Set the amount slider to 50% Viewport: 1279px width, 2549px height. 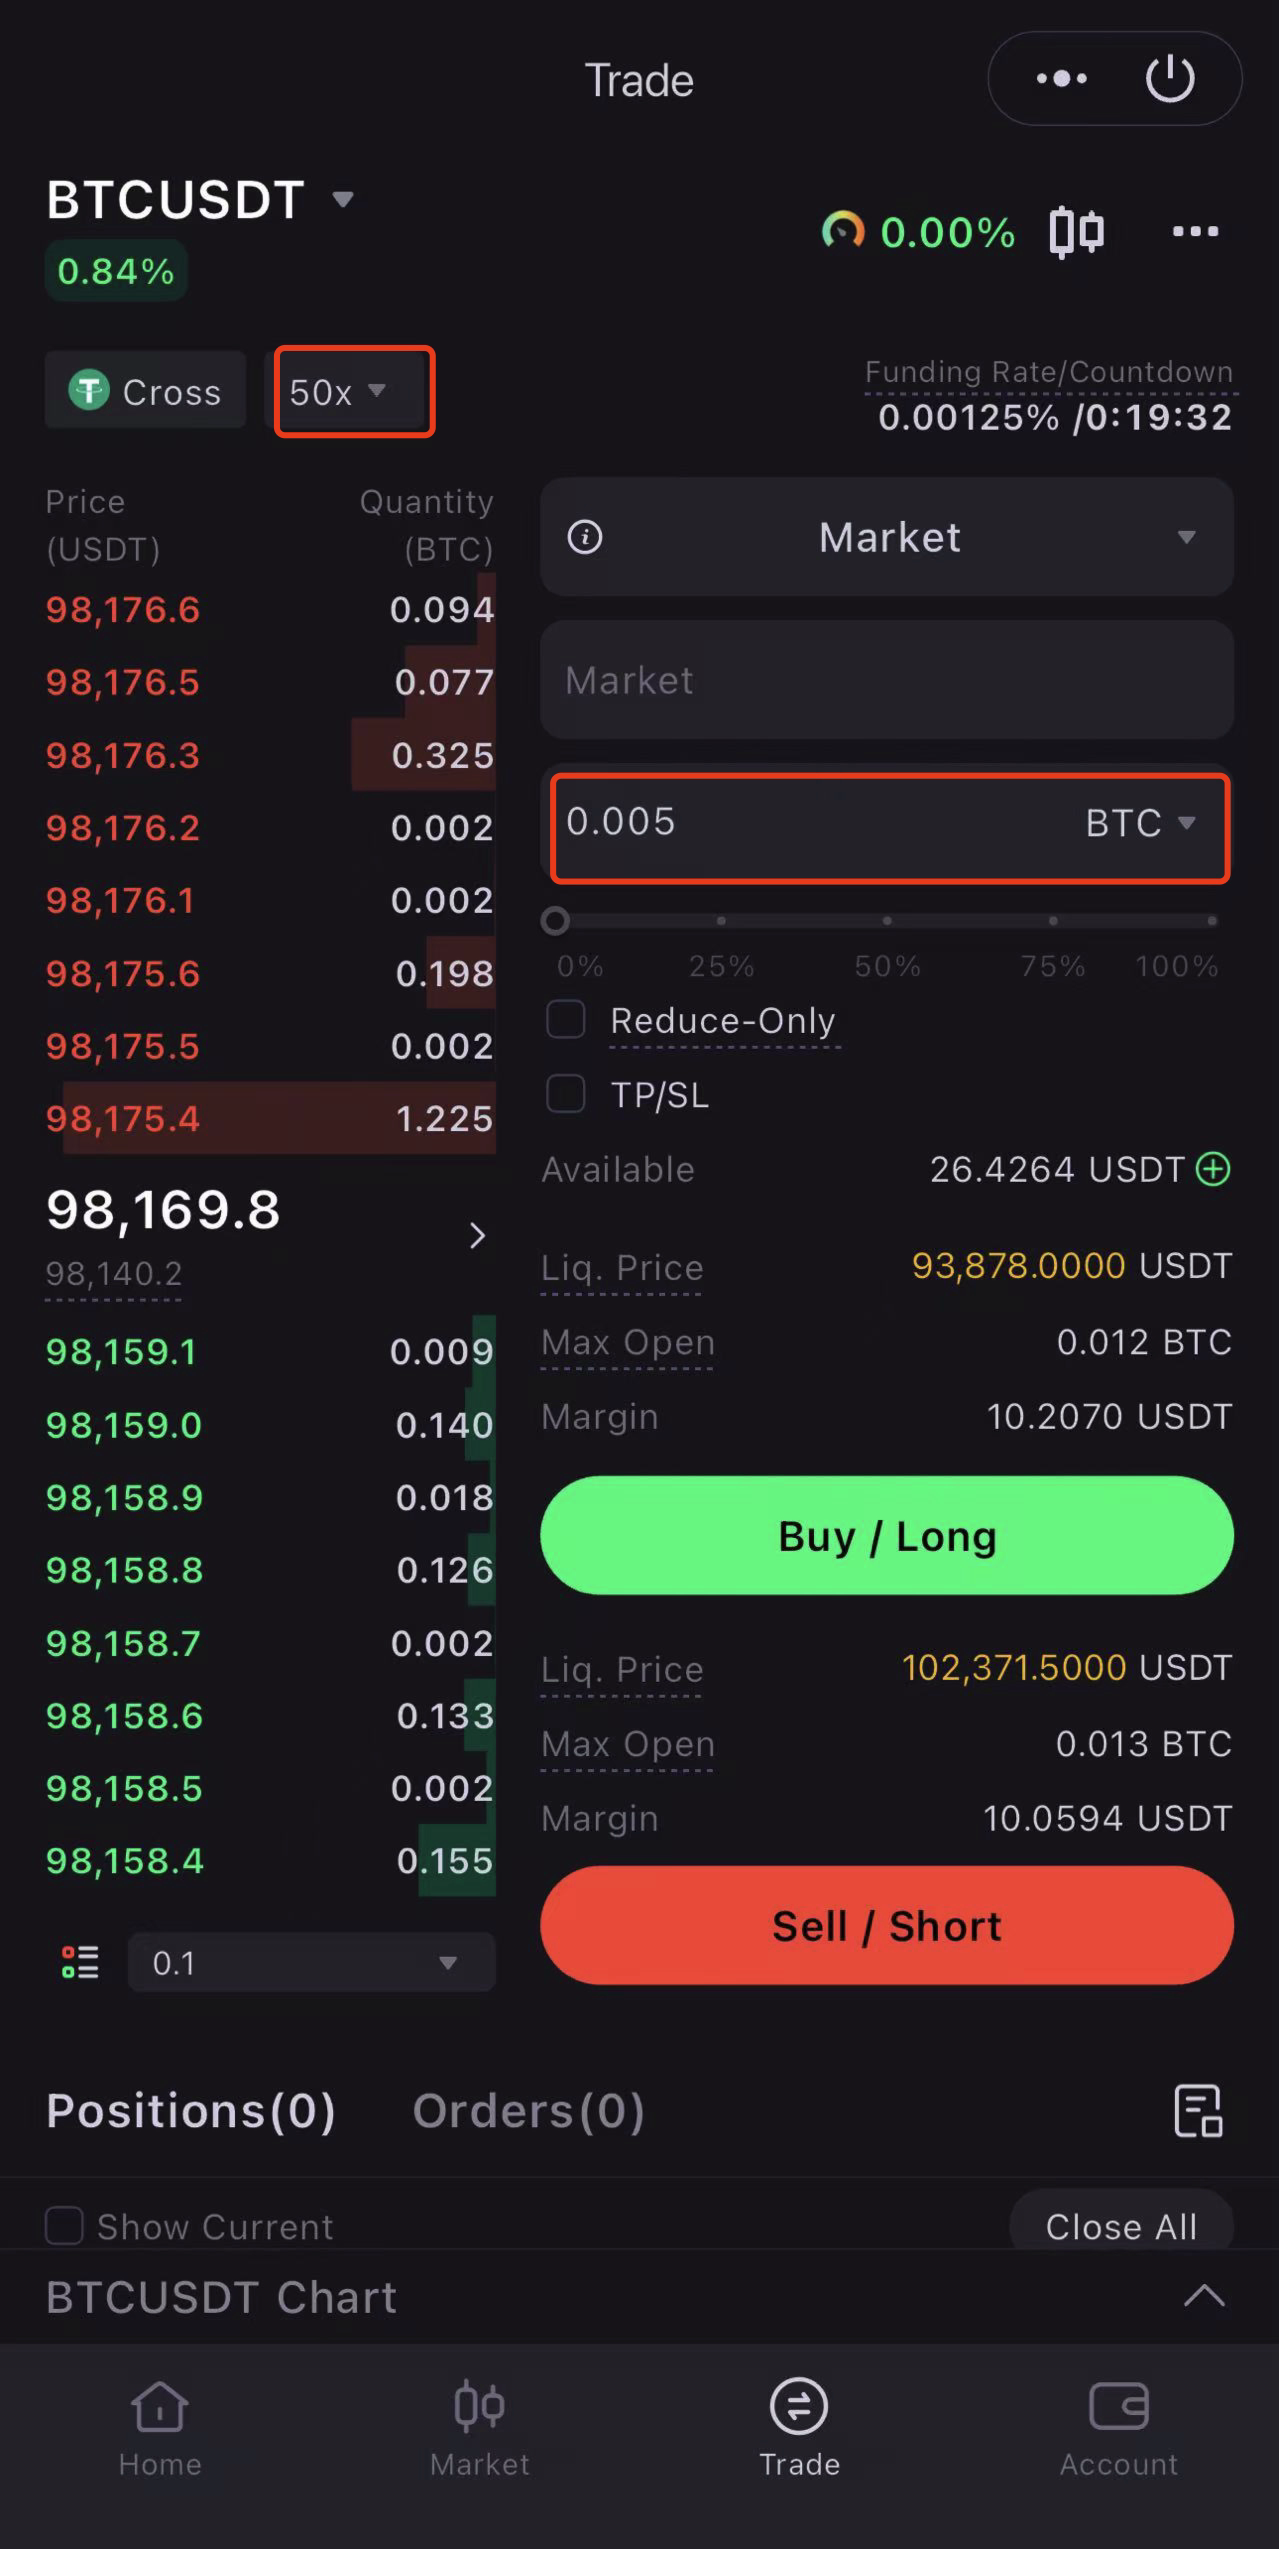[887, 921]
